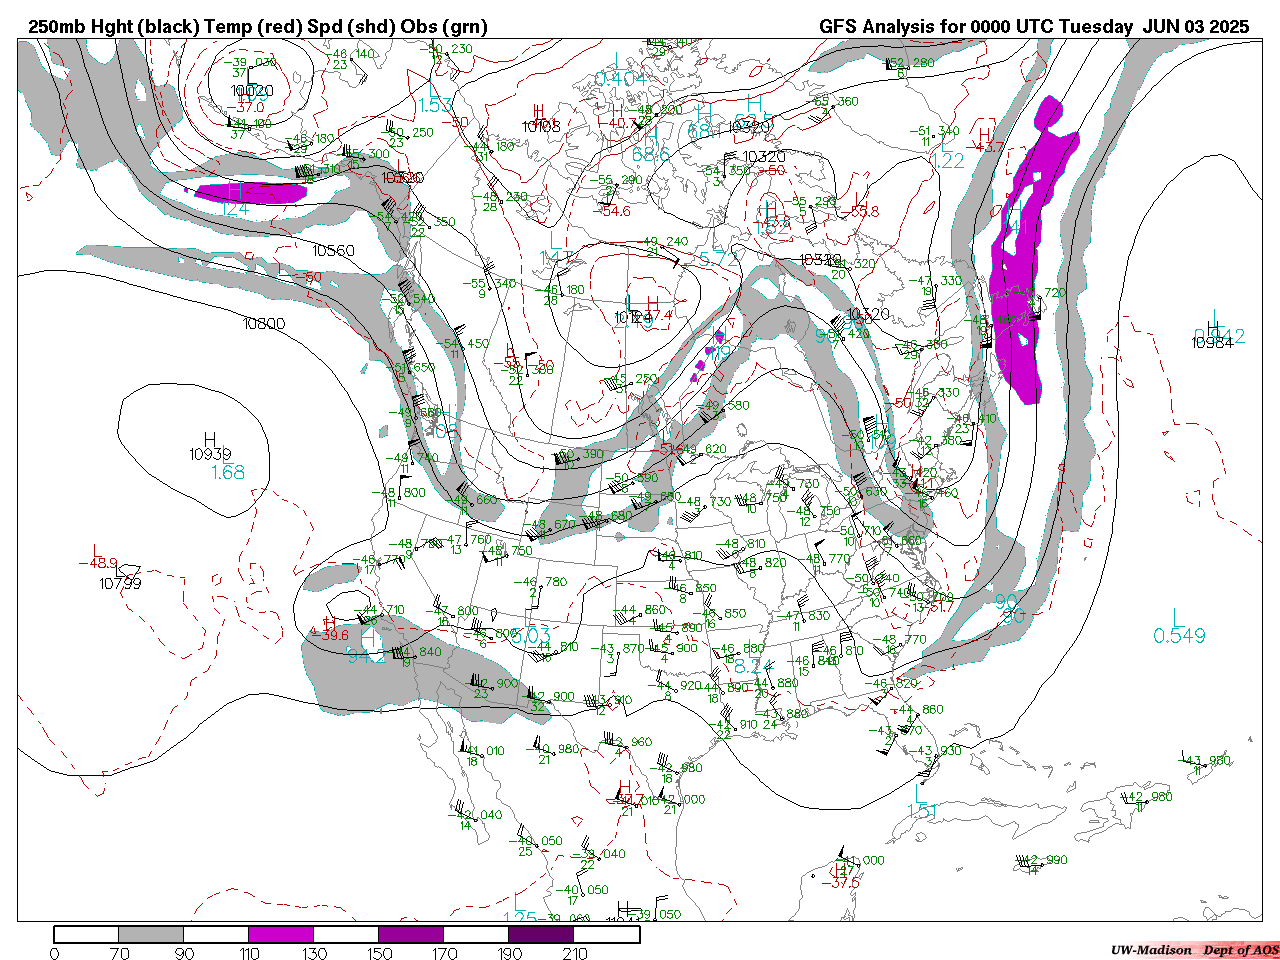Click the H marker above 10939
This screenshot has width=1280, height=960.
tap(210, 439)
